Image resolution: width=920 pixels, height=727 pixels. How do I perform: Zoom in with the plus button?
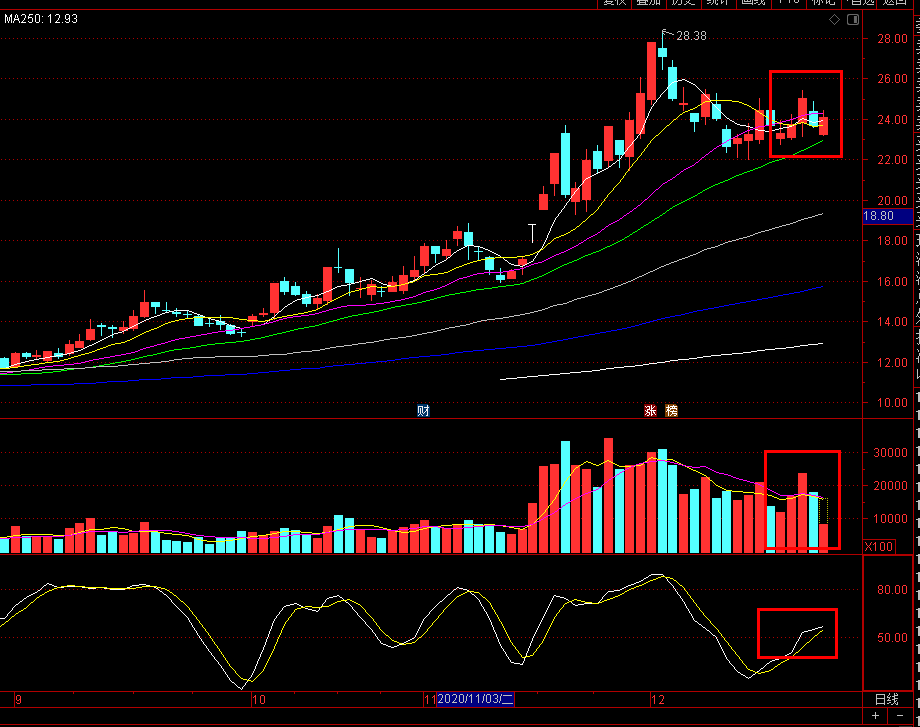coord(875,715)
